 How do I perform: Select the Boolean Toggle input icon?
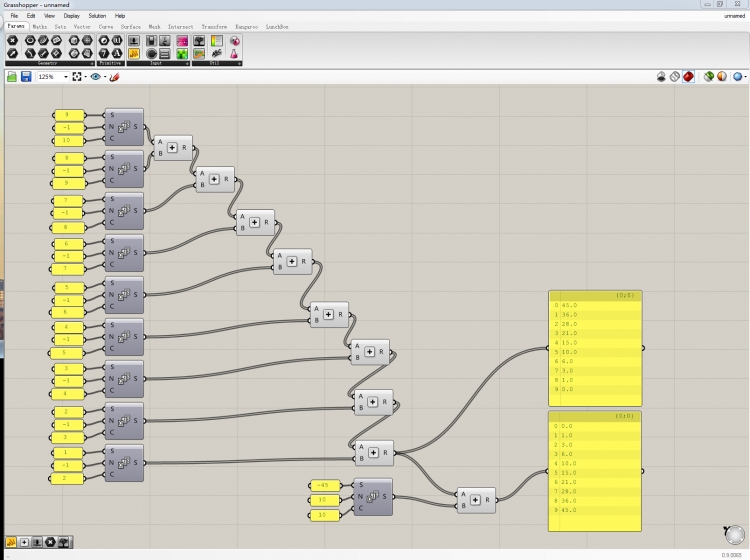click(x=152, y=41)
